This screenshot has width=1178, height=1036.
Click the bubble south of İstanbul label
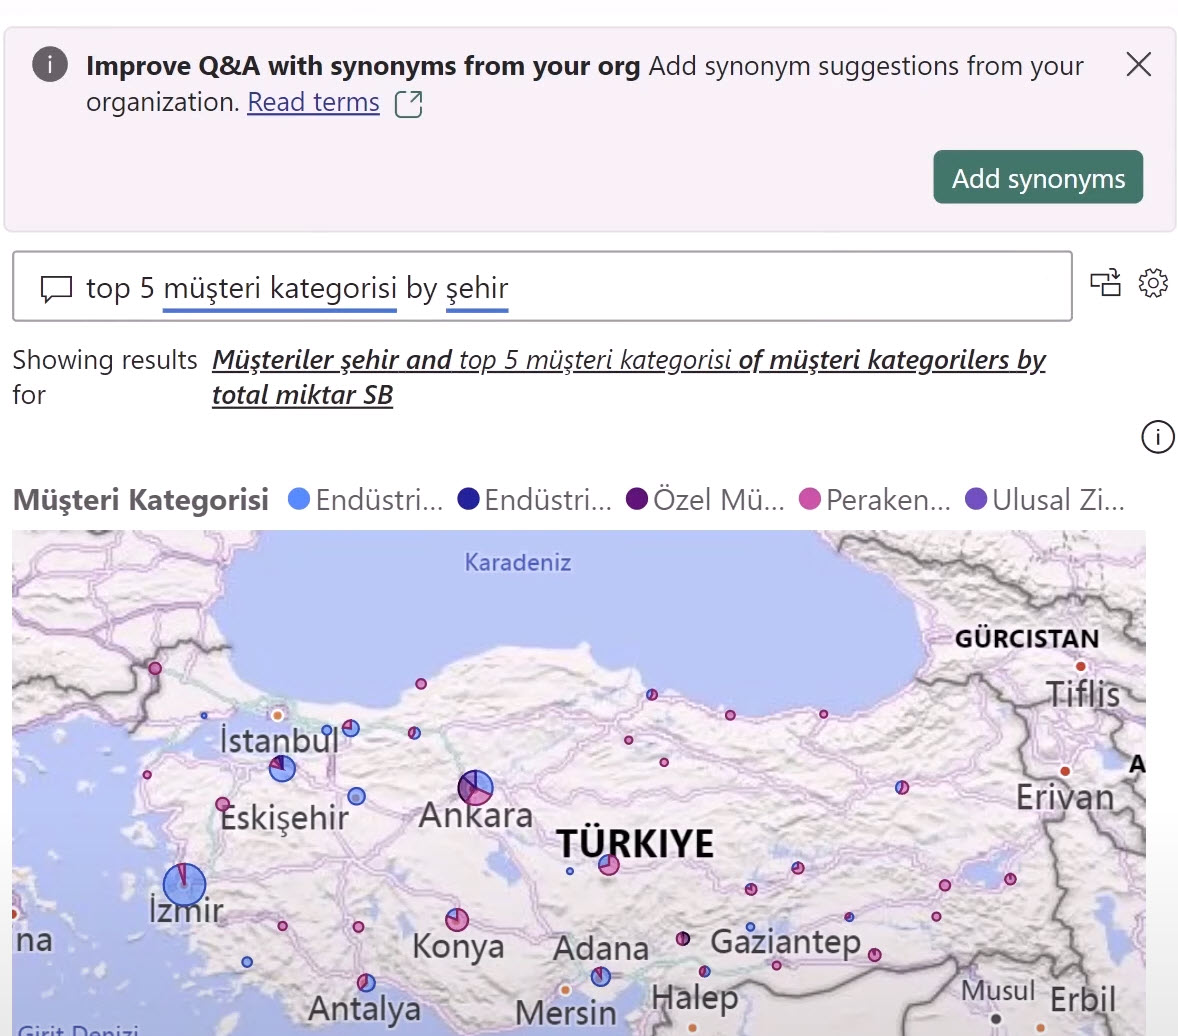[x=282, y=768]
